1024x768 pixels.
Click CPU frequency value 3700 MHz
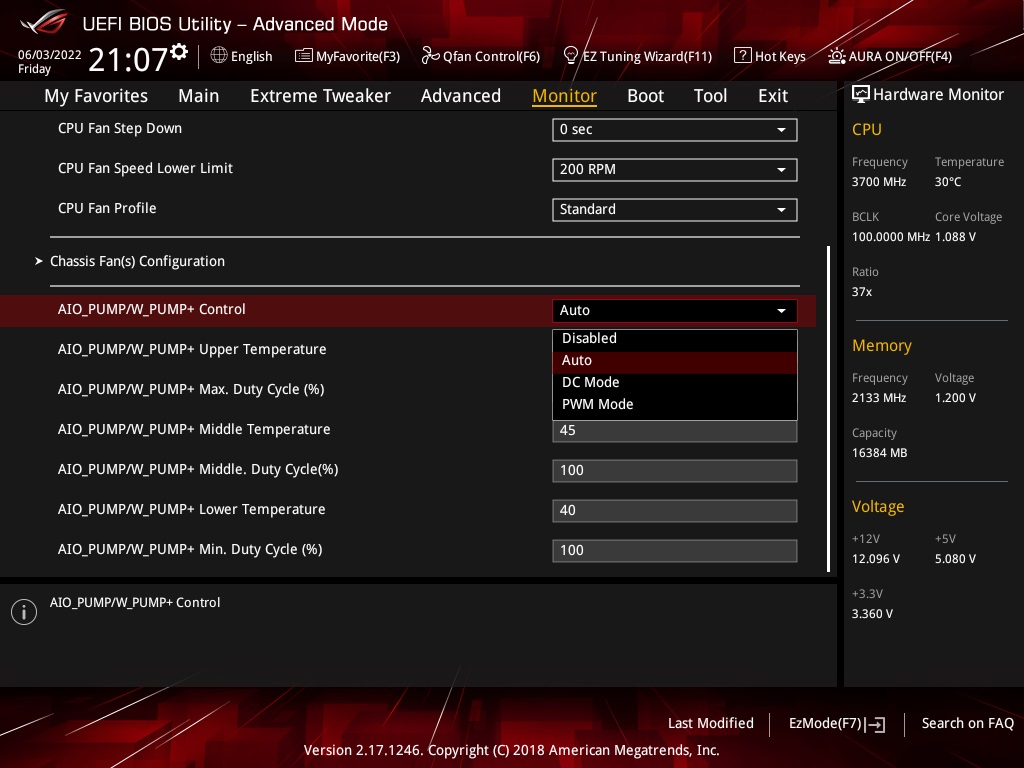click(878, 182)
